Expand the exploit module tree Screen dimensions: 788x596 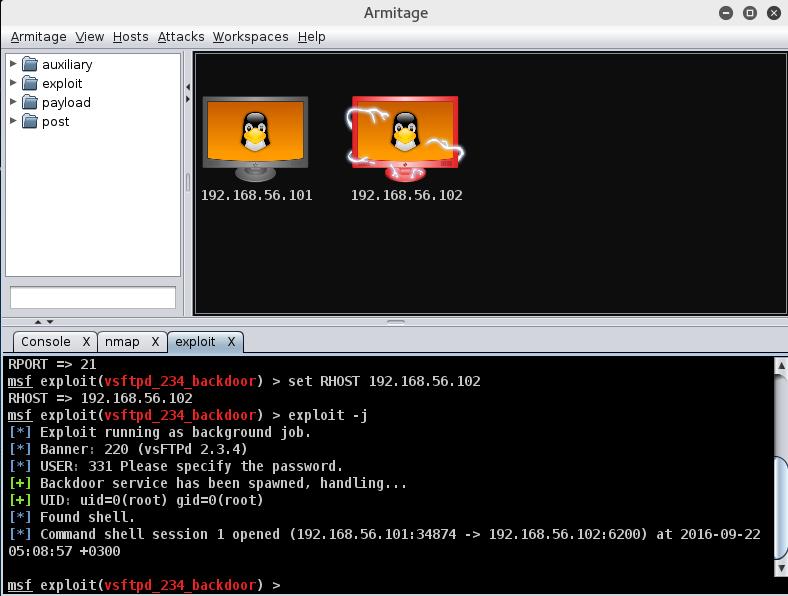13,83
